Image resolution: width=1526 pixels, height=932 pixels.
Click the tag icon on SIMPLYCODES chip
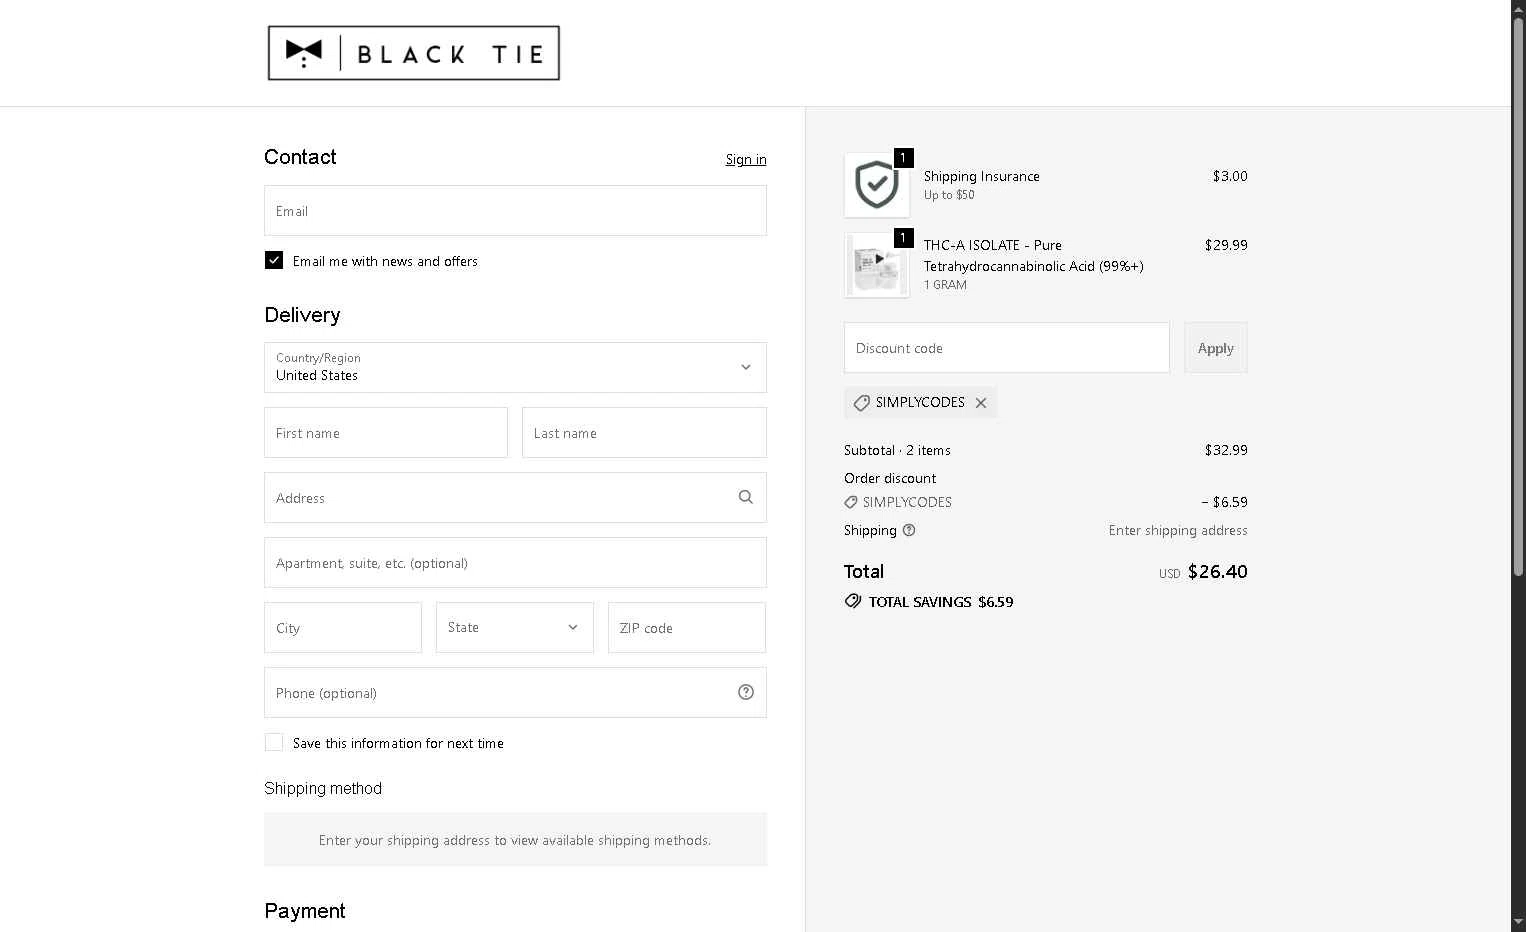coord(861,403)
